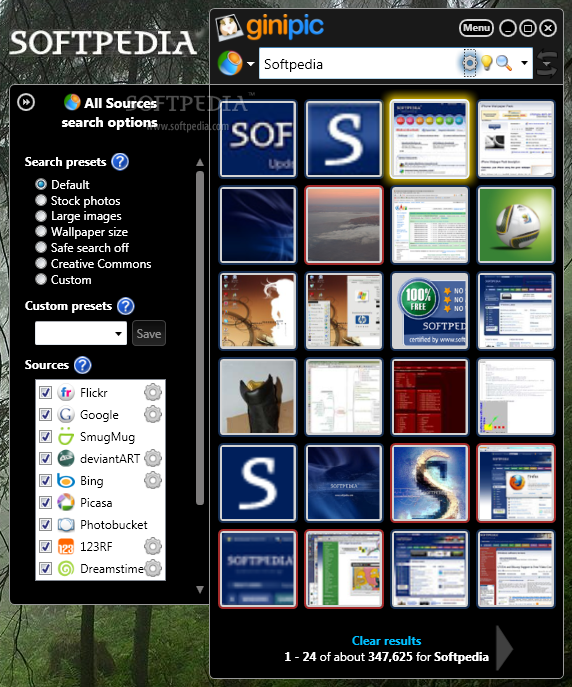Maximize the ginipic window
572x687 pixels.
tap(528, 28)
